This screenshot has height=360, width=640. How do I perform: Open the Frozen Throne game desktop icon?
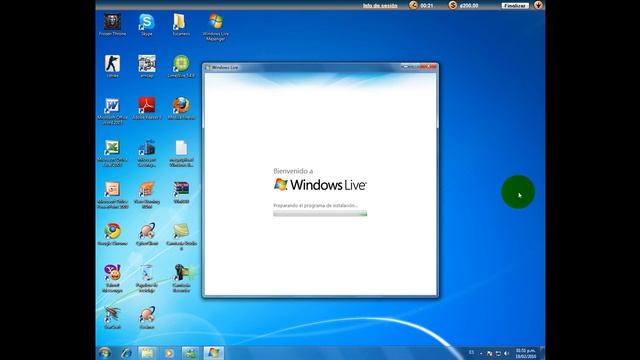pyautogui.click(x=112, y=24)
